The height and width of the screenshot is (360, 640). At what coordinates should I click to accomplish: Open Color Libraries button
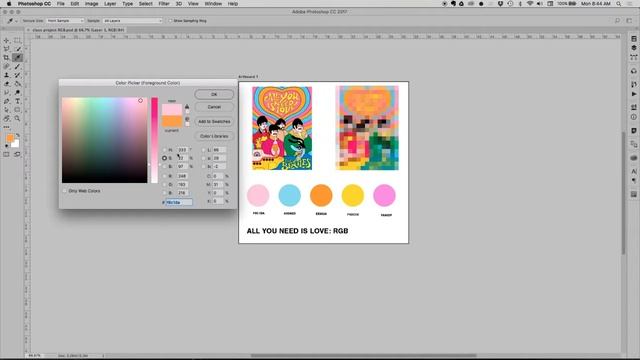[x=214, y=136]
